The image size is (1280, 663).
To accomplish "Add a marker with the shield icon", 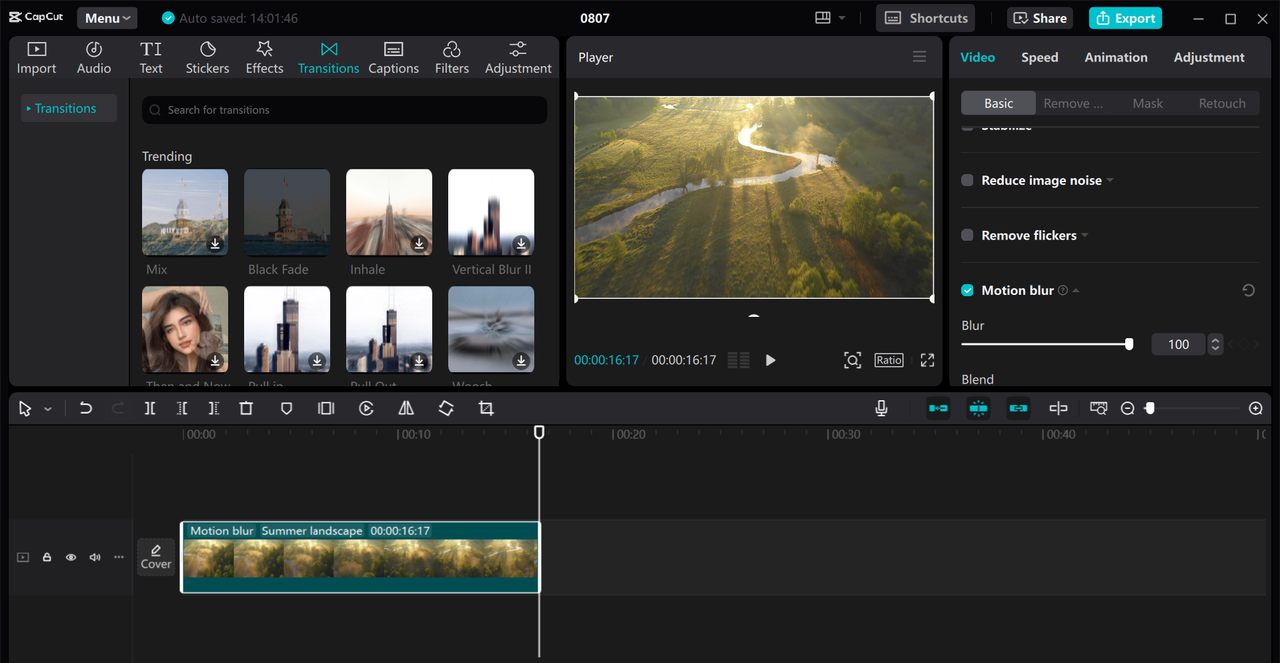I will coord(286,408).
